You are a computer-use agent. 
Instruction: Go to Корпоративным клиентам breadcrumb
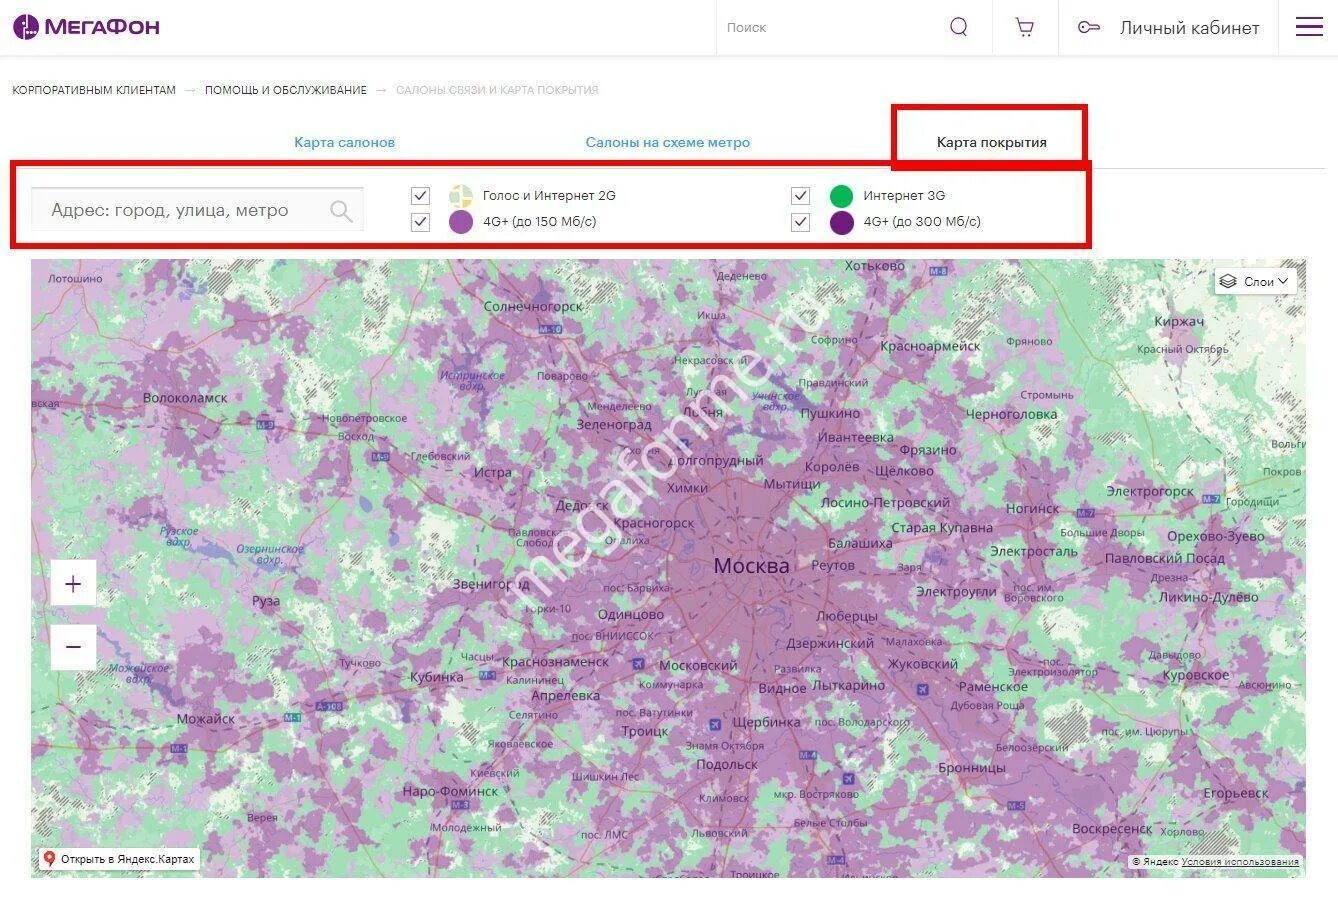(x=94, y=90)
